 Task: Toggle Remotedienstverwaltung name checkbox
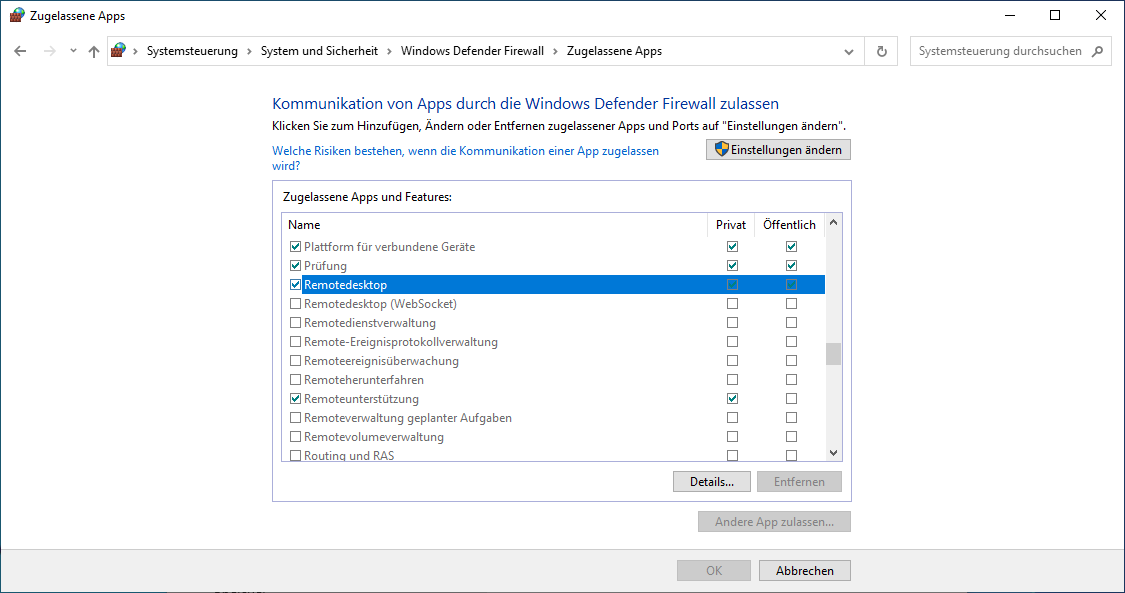295,323
